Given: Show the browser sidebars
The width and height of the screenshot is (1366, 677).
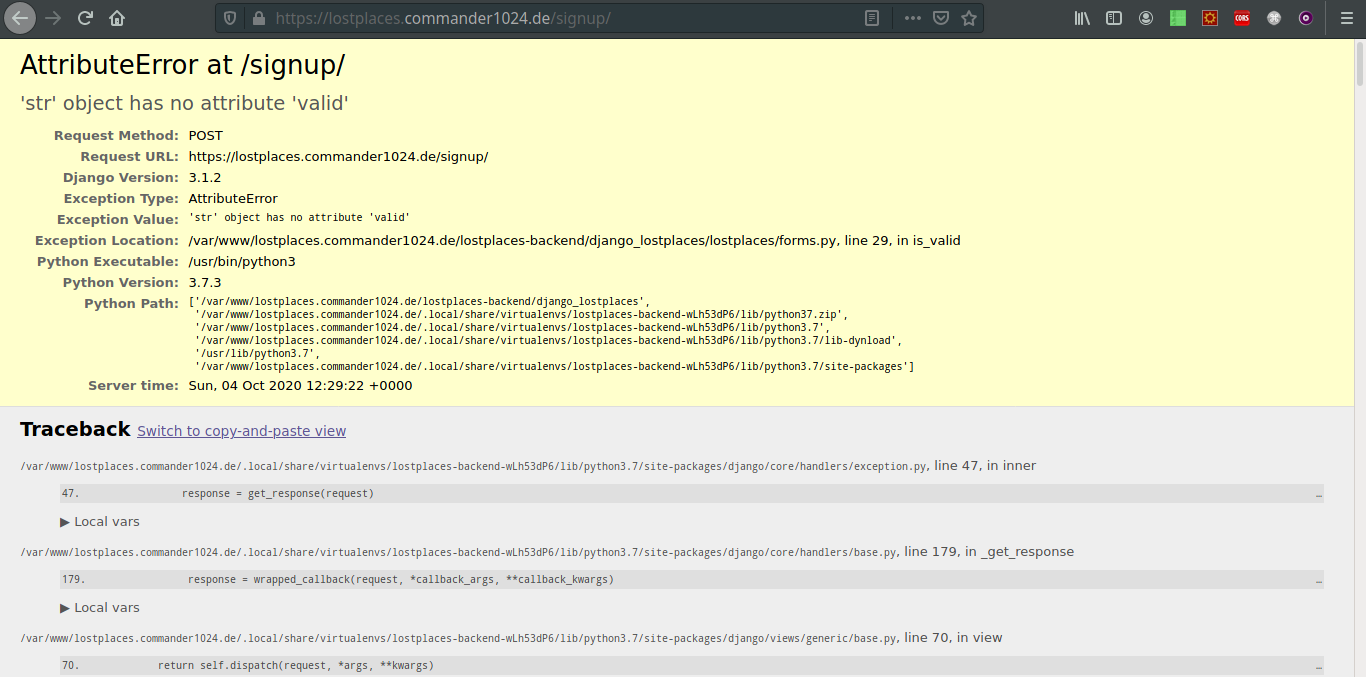Looking at the screenshot, I should coord(1114,18).
